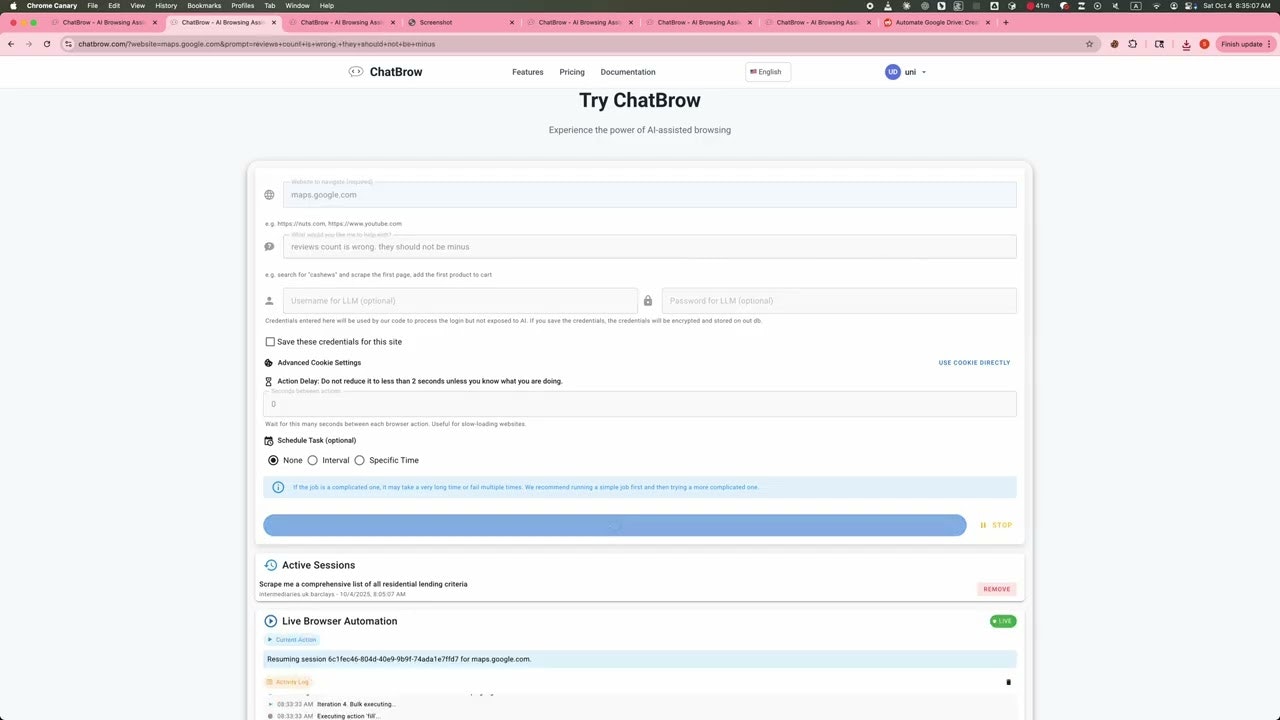Viewport: 1280px width, 720px height.
Task: Click the person icon beside username field
Action: pos(269,301)
